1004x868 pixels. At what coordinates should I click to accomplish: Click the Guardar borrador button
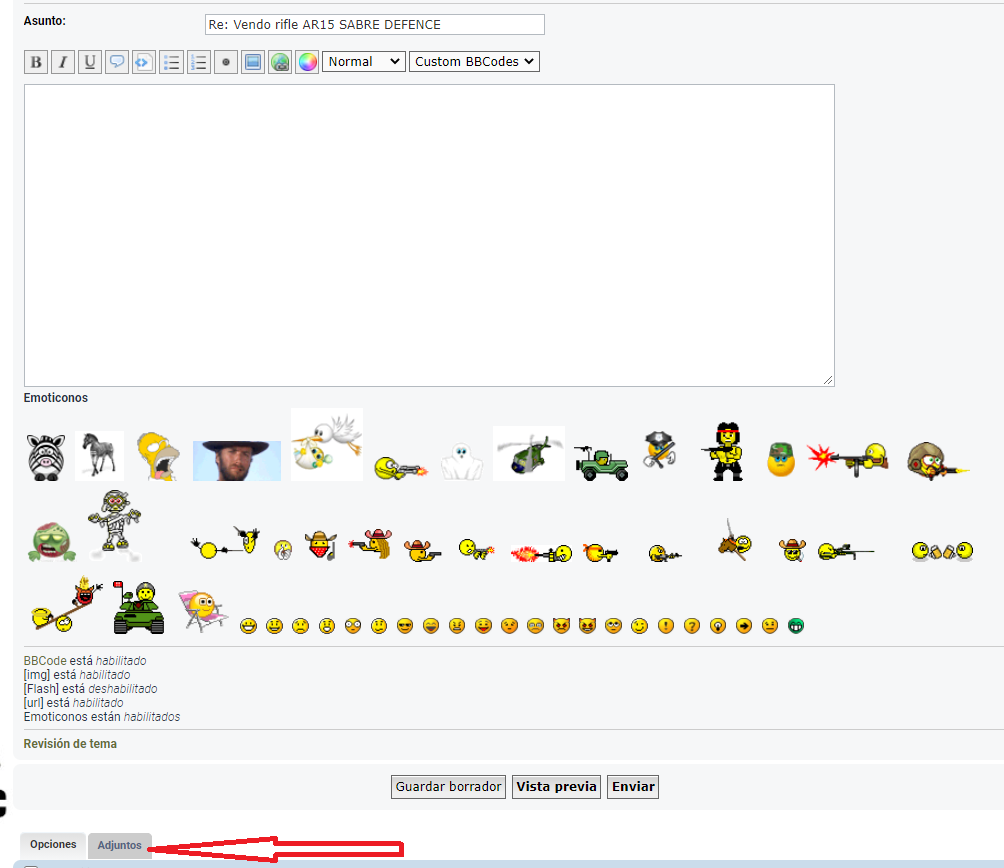[x=448, y=787]
